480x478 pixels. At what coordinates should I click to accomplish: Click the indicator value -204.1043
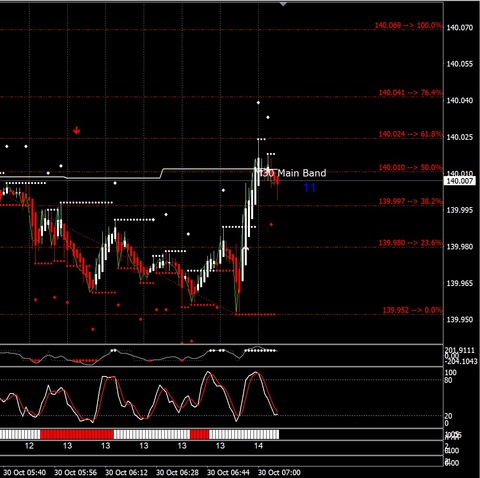(461, 362)
